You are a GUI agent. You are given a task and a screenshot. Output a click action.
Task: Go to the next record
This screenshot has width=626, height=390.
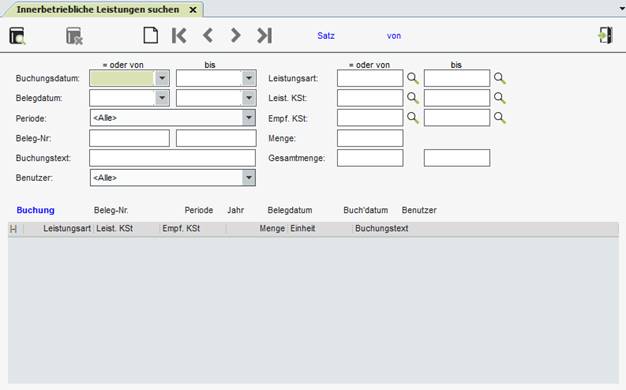coord(236,36)
